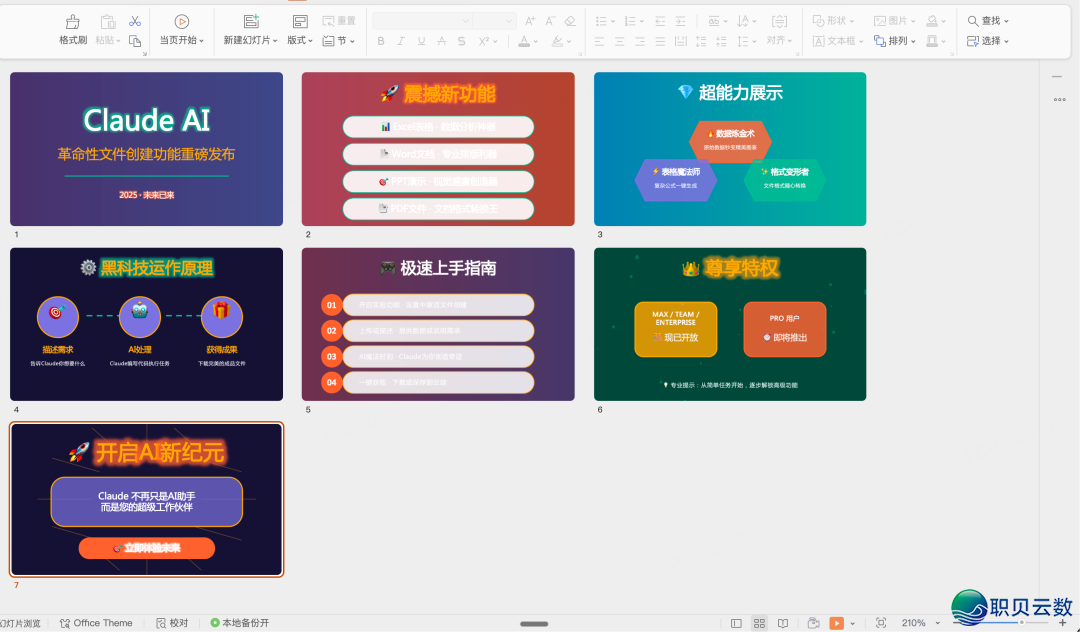This screenshot has height=632, width=1080.
Task: Click the text direction icon
Action: pos(742,21)
